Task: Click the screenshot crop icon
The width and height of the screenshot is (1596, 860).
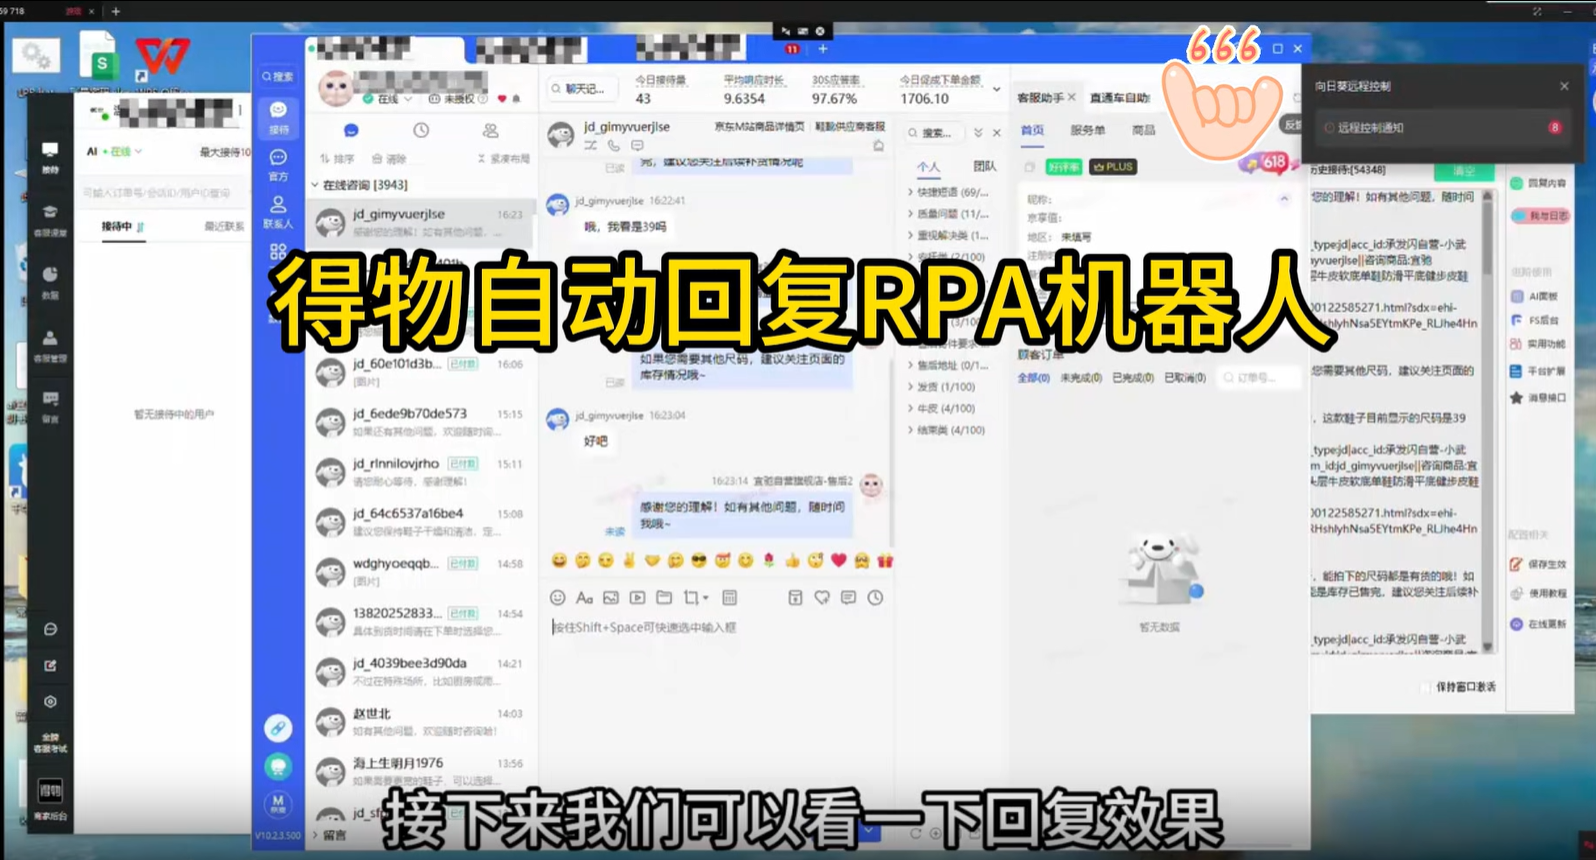Action: pos(690,598)
